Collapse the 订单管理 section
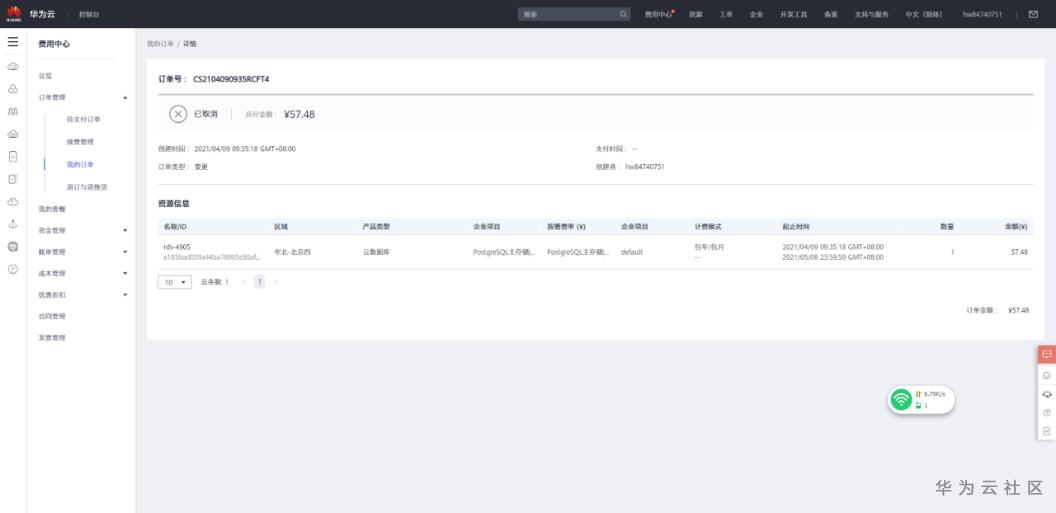Screen dimensions: 1056x513 pyautogui.click(x=125, y=98)
